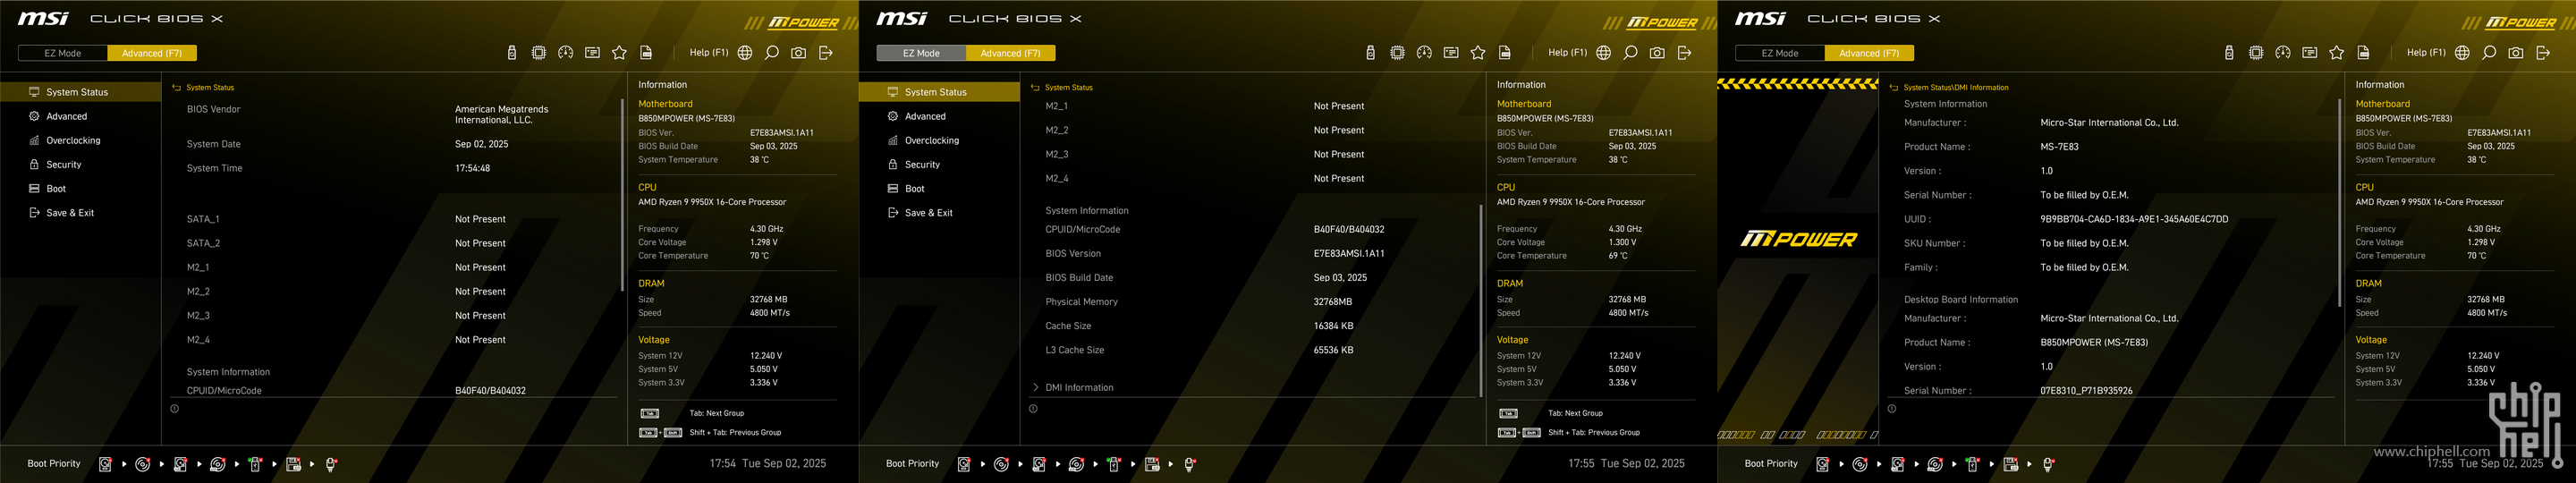Click info circle icon below list, left panel
2576x483 pixels.
click(x=175, y=408)
